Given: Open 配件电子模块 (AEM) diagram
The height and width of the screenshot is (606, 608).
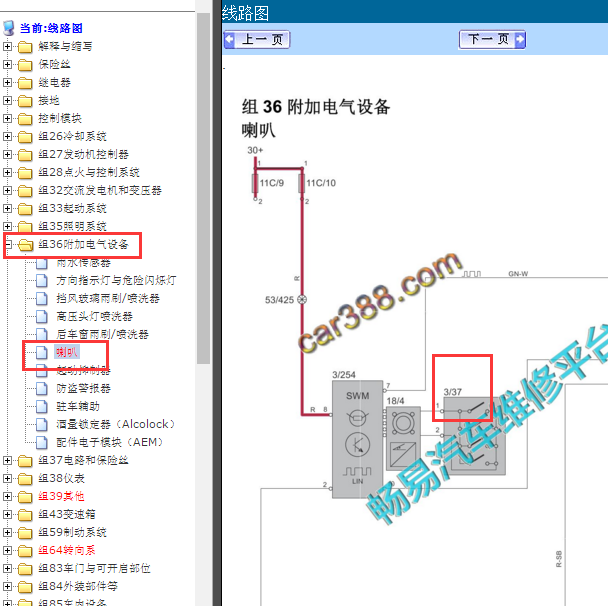Looking at the screenshot, I should [110, 442].
